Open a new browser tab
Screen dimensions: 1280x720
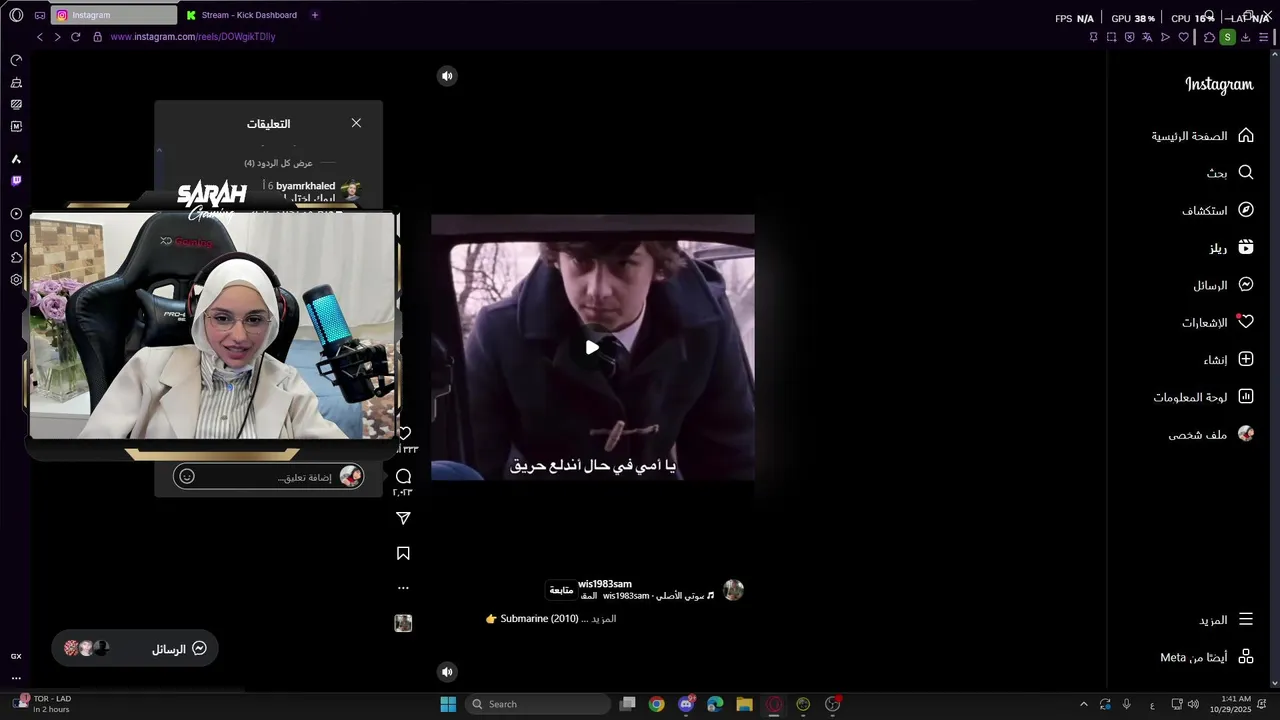(x=315, y=15)
